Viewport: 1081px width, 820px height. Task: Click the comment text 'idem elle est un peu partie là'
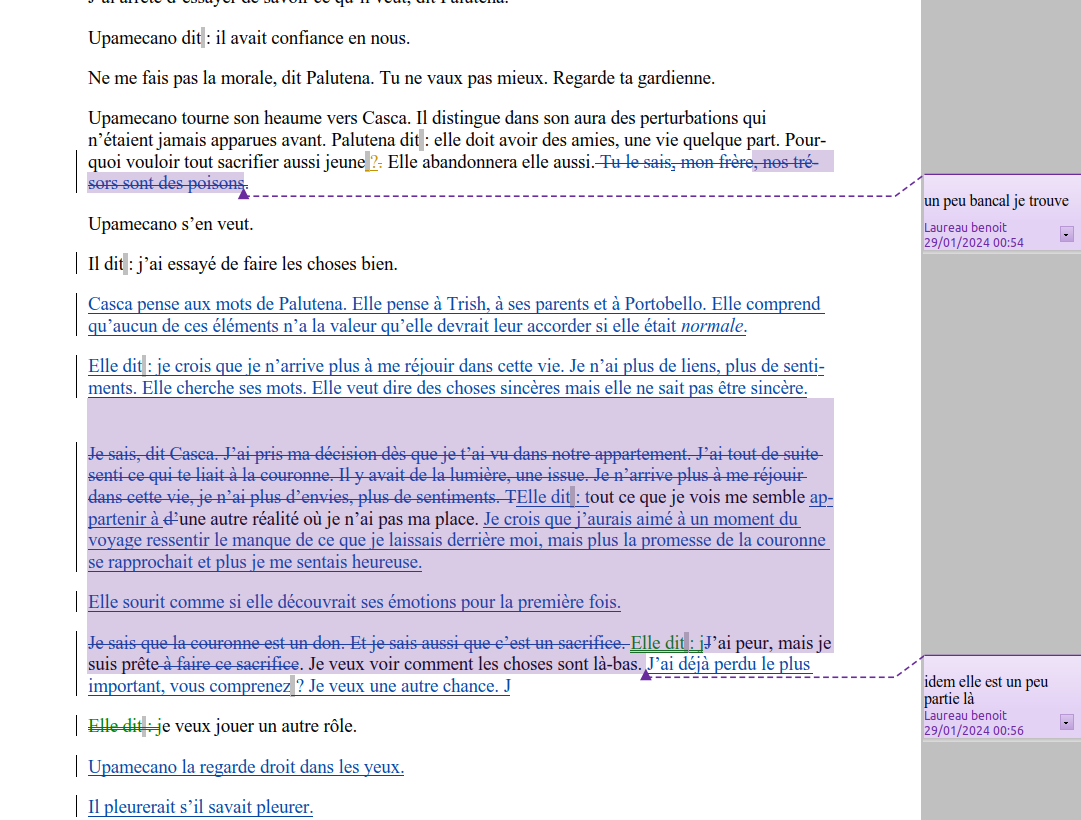985,690
